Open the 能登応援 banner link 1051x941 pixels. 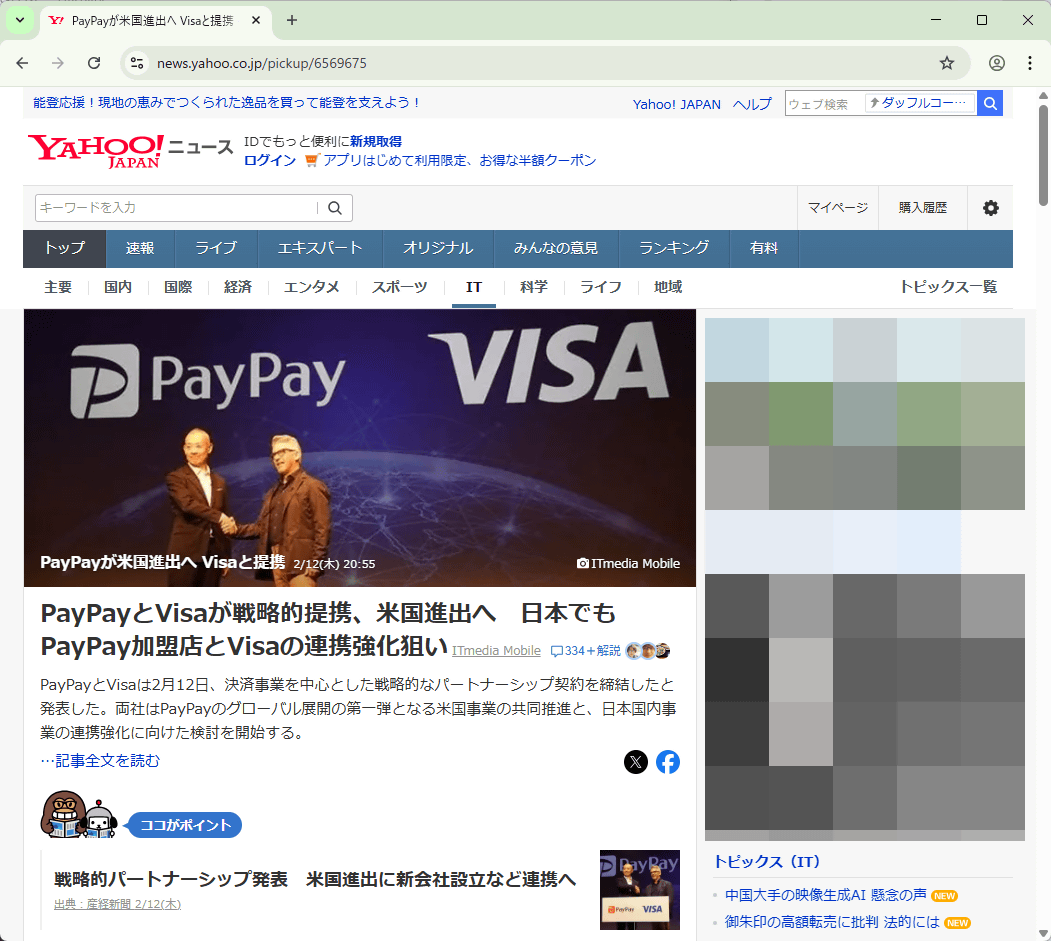click(227, 103)
